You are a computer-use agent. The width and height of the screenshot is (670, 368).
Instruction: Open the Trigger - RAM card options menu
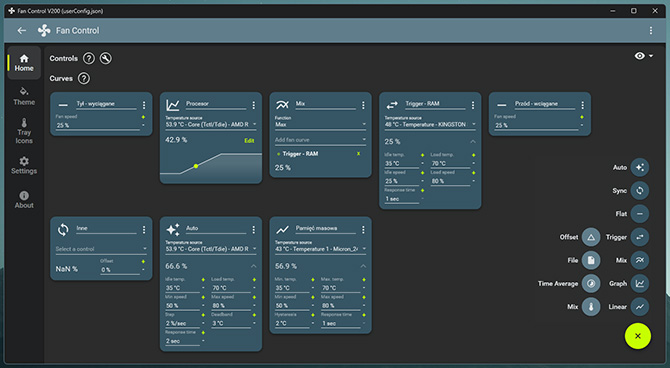pos(473,105)
